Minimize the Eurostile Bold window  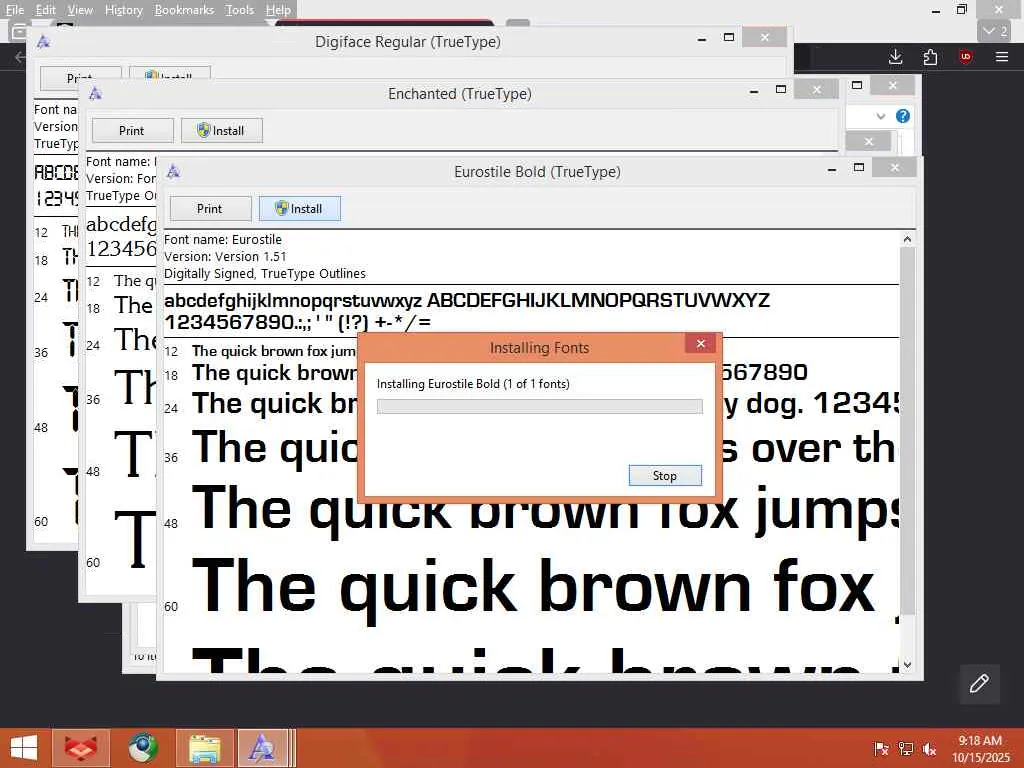tap(832, 169)
